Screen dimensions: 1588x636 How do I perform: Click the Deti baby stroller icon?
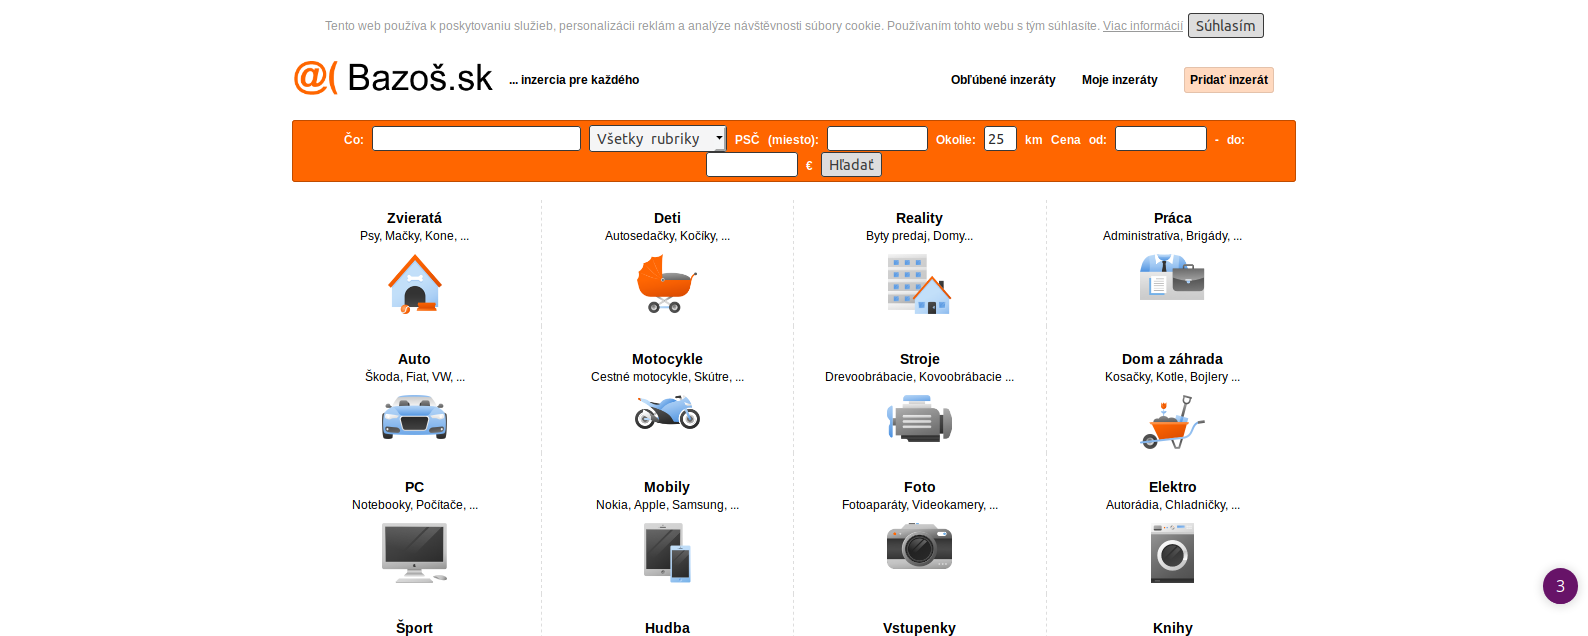pyautogui.click(x=667, y=284)
